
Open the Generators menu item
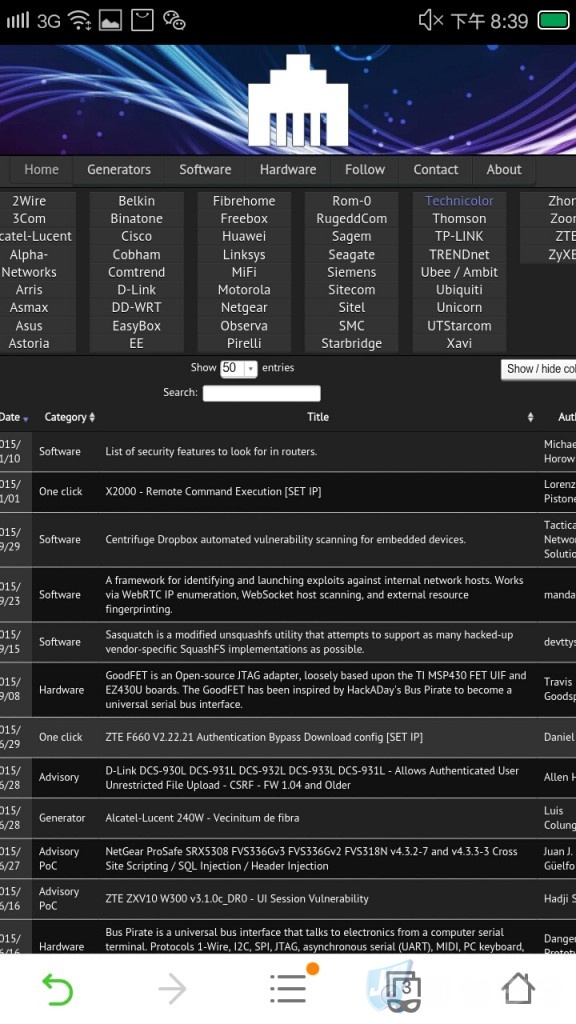pos(119,170)
